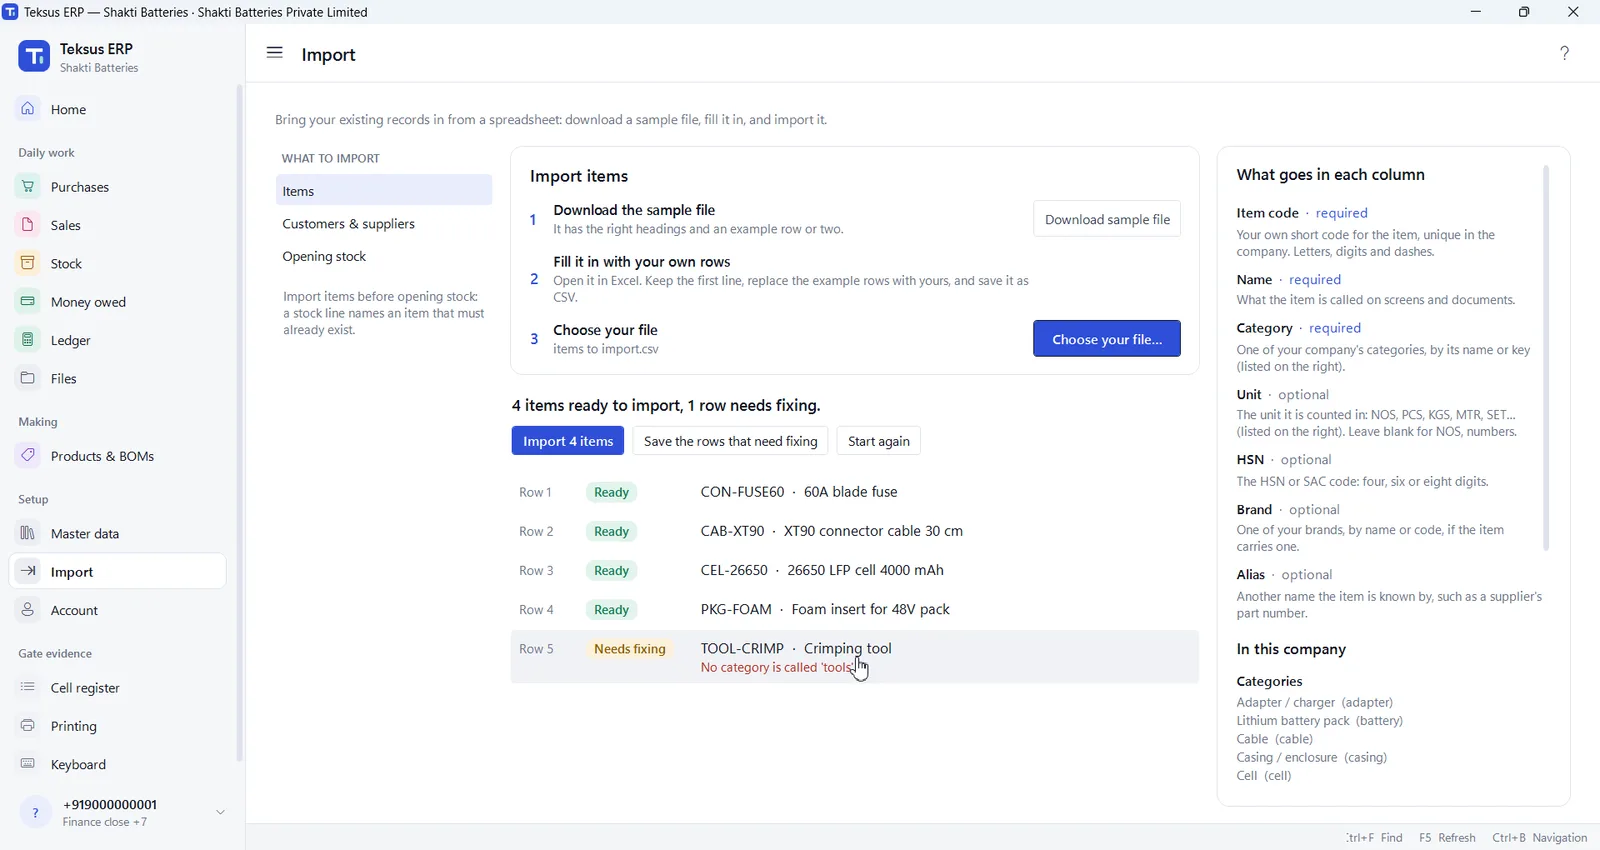The height and width of the screenshot is (850, 1600).
Task: Click the Cell register list icon
Action: tap(28, 687)
